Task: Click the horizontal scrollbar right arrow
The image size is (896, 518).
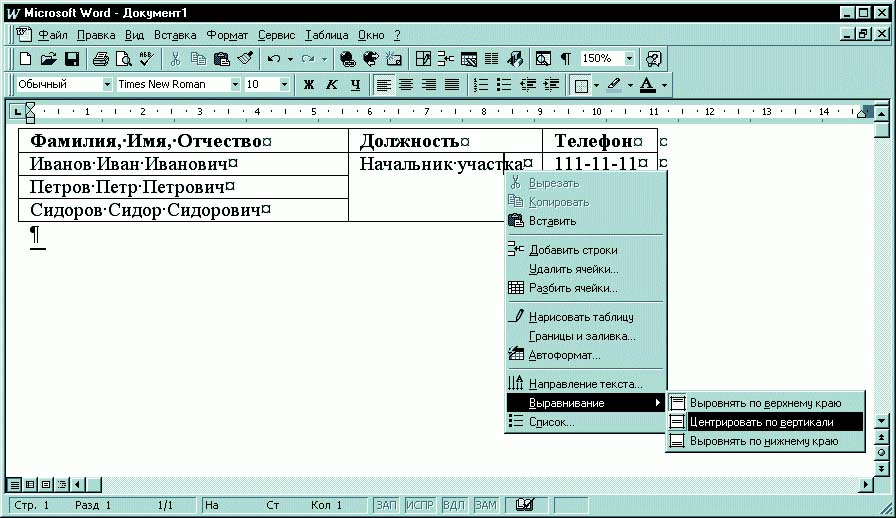Action: (x=865, y=484)
